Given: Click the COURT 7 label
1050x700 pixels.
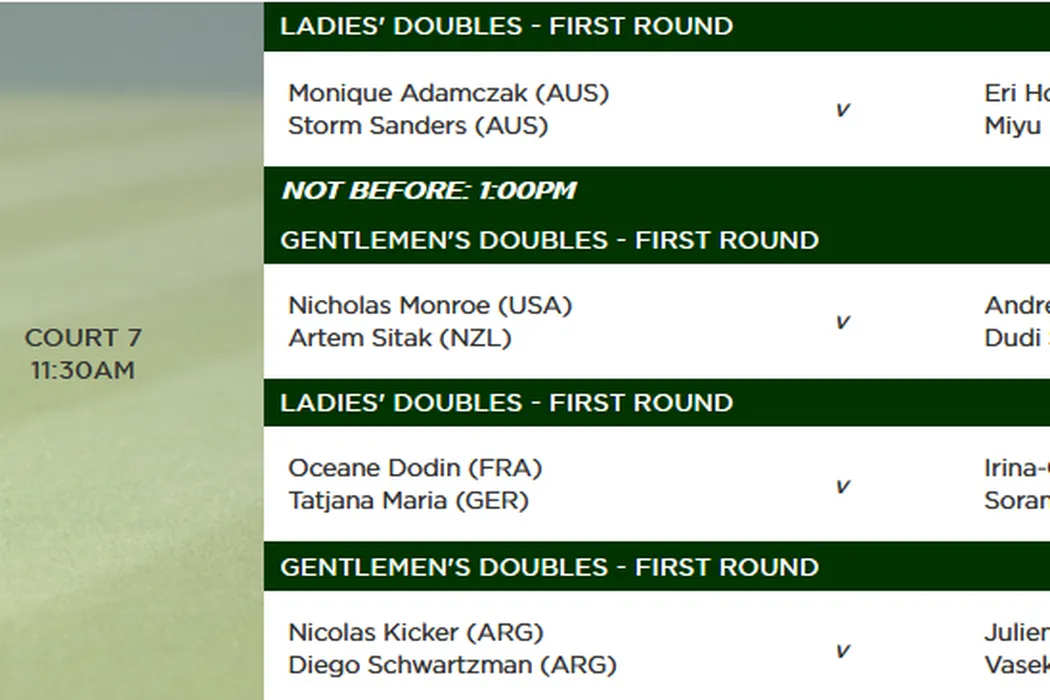Looking at the screenshot, I should click(83, 338).
